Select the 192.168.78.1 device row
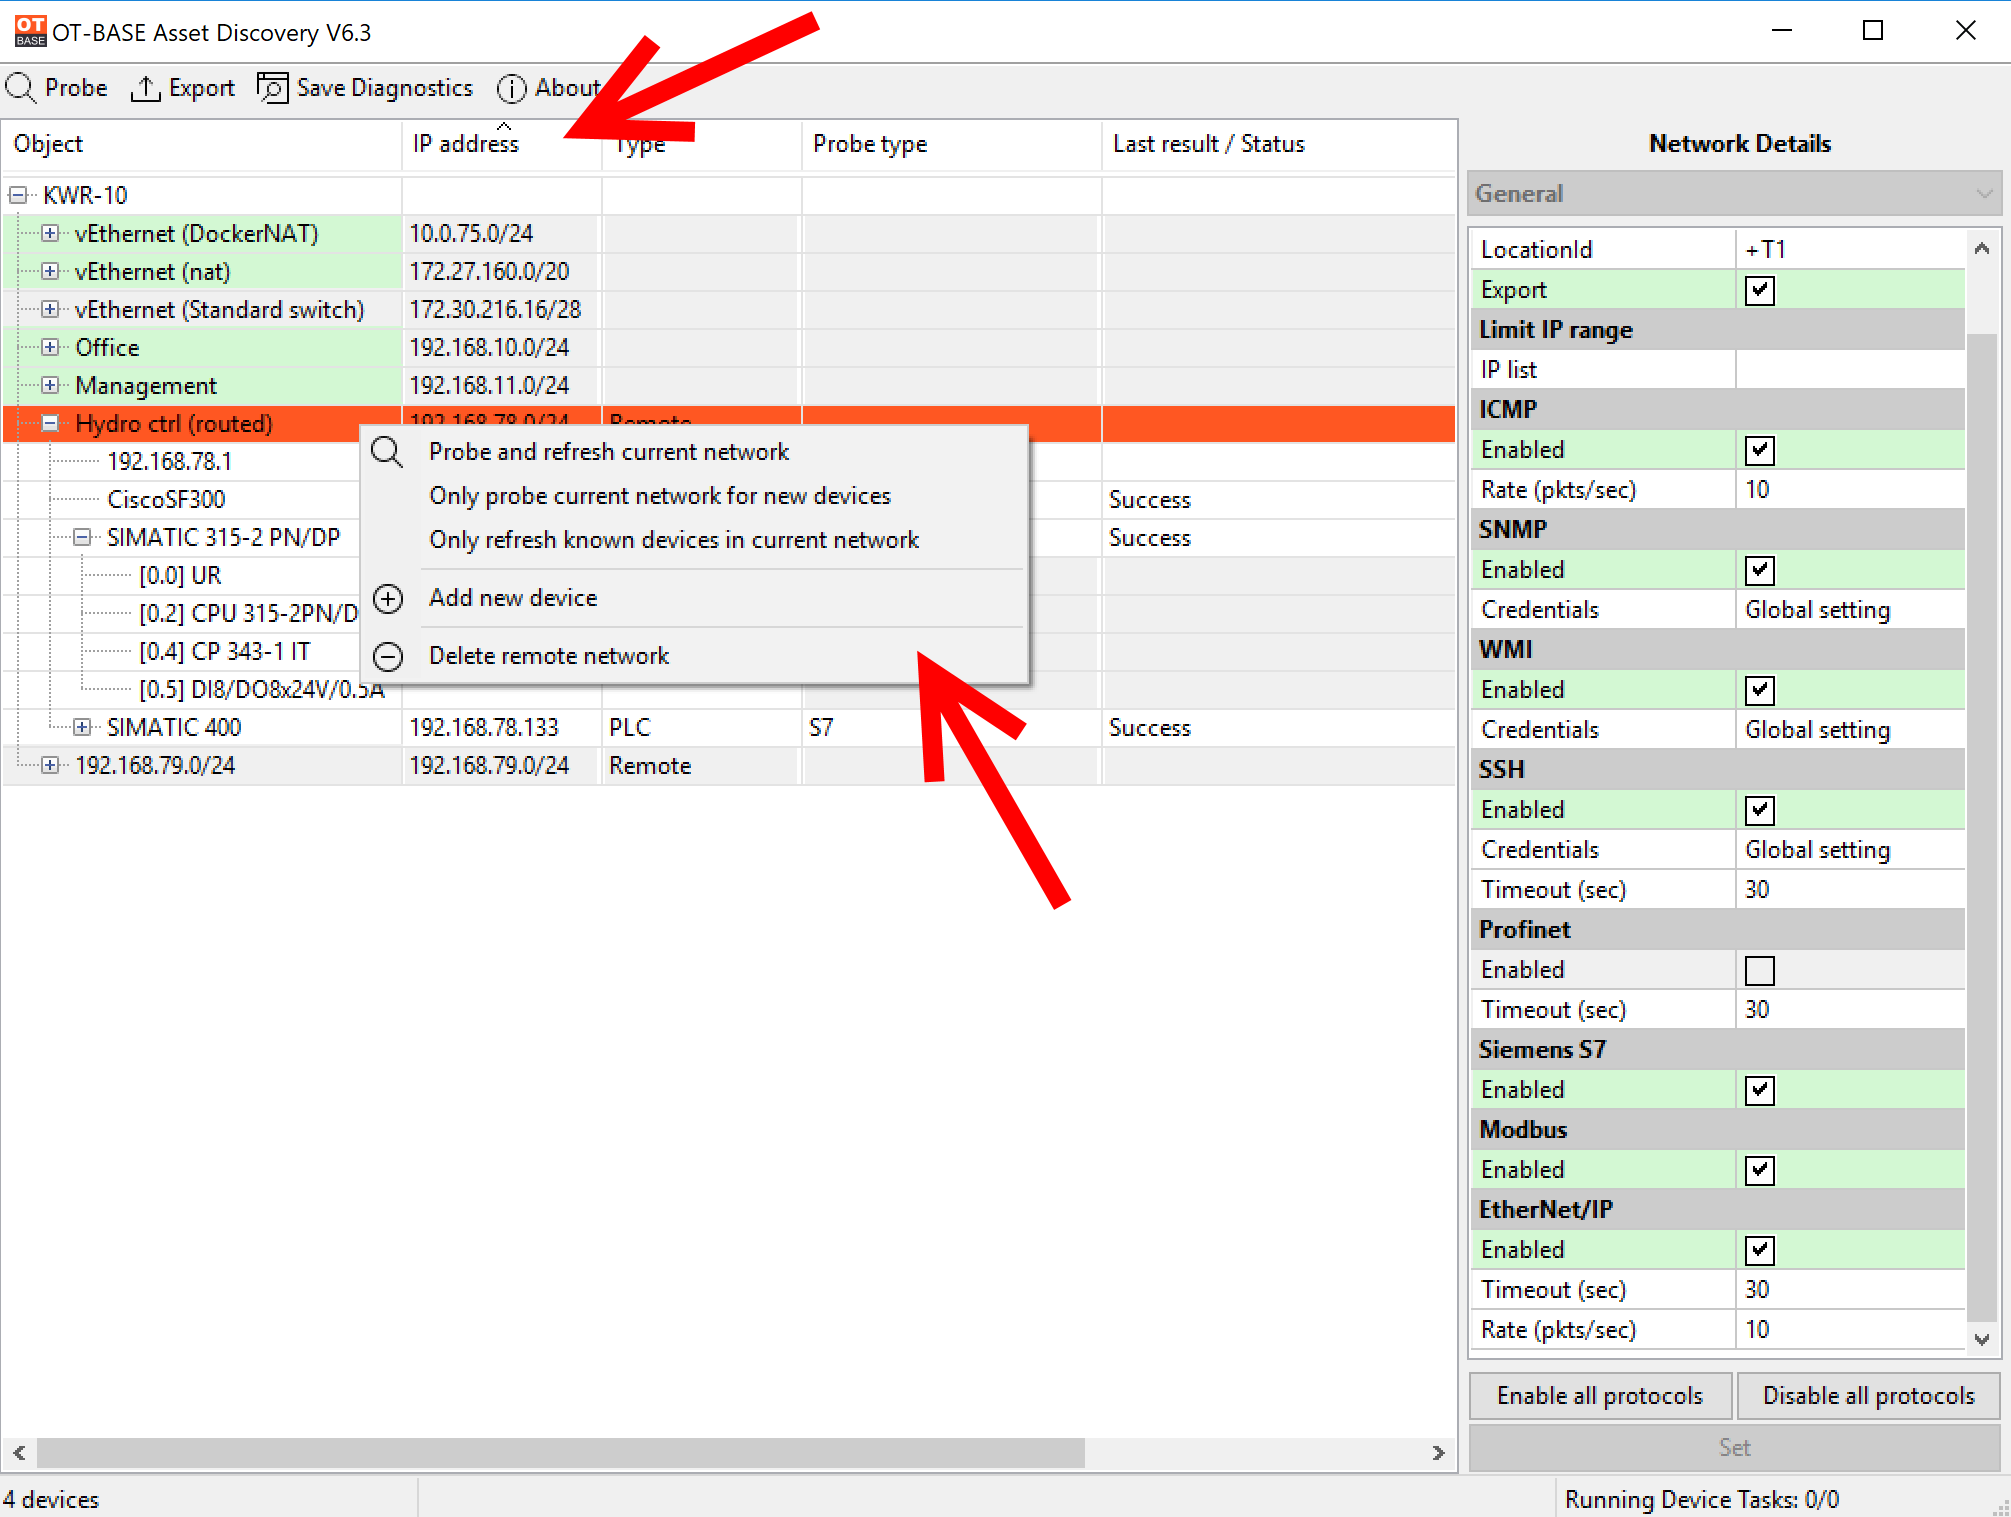Viewport: 2011px width, 1517px height. tap(169, 461)
